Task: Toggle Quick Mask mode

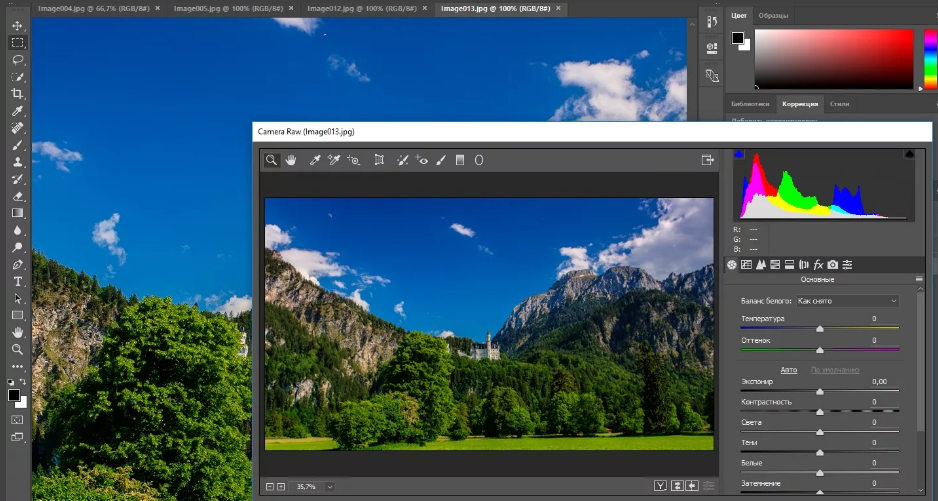Action: (x=17, y=420)
